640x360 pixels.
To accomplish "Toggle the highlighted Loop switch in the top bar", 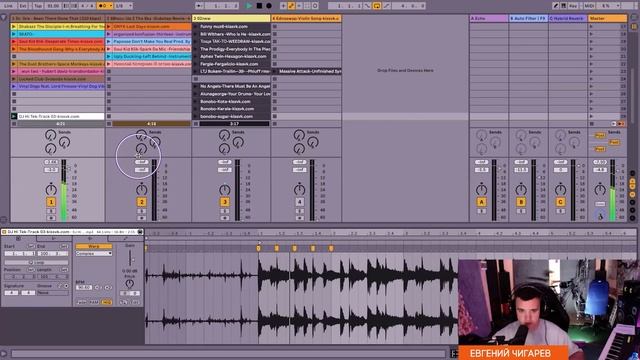I will click(377, 6).
